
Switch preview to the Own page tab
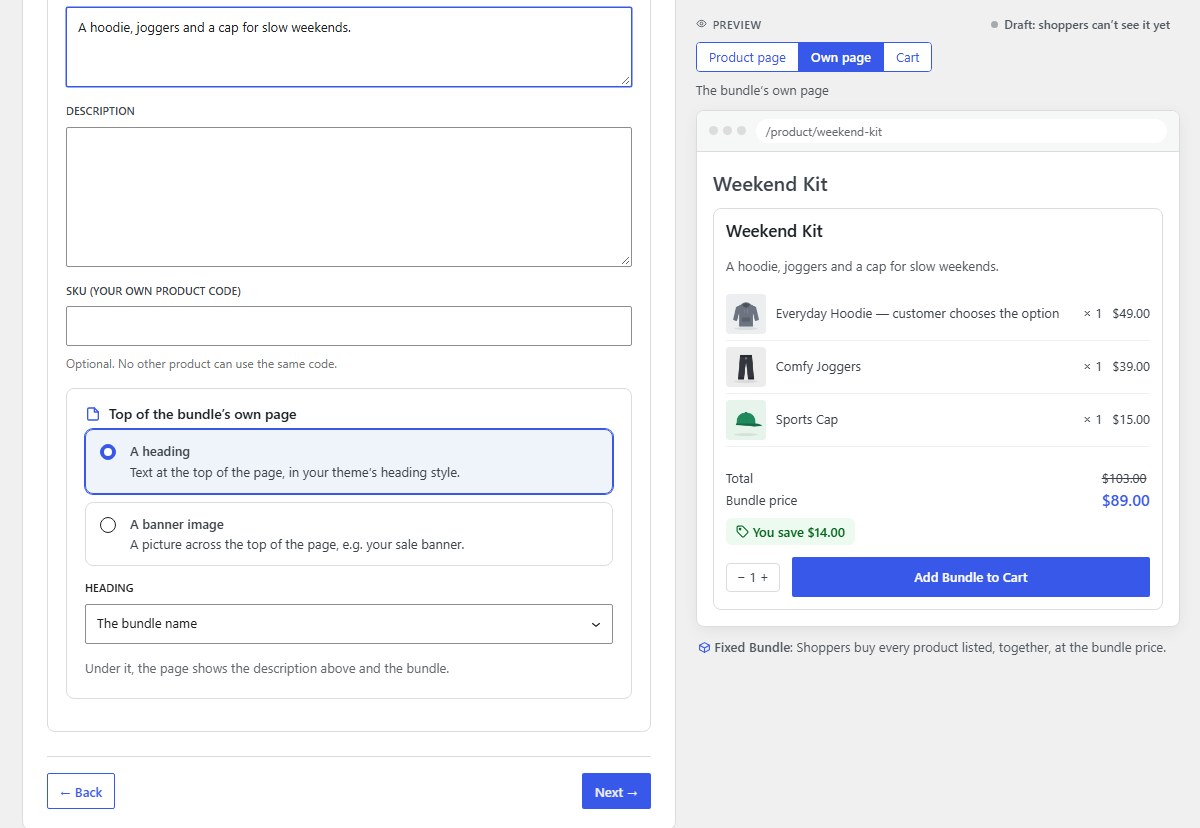[x=841, y=57]
